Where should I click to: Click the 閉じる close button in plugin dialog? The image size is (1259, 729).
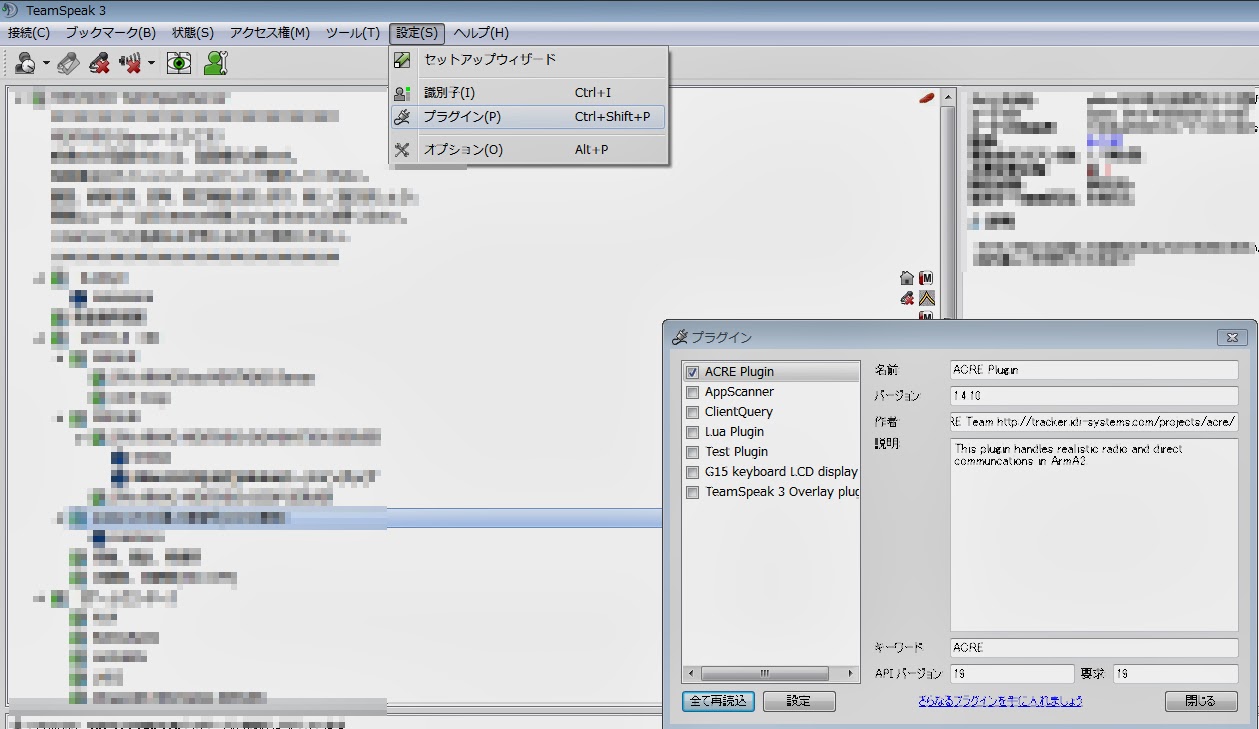[1201, 701]
